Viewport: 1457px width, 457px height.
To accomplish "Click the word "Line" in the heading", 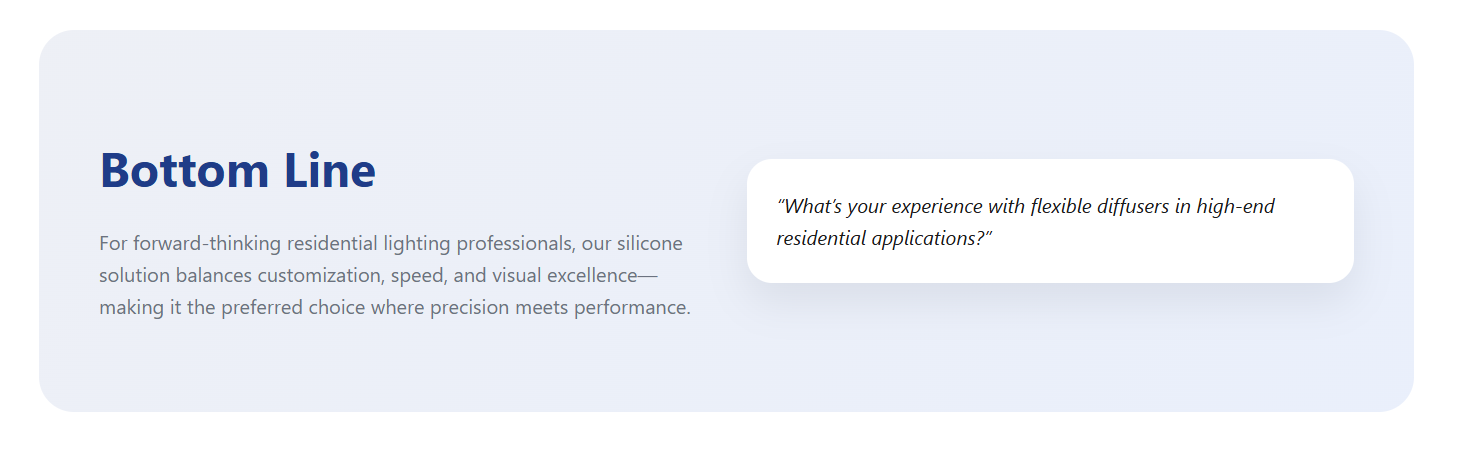I will coord(329,170).
